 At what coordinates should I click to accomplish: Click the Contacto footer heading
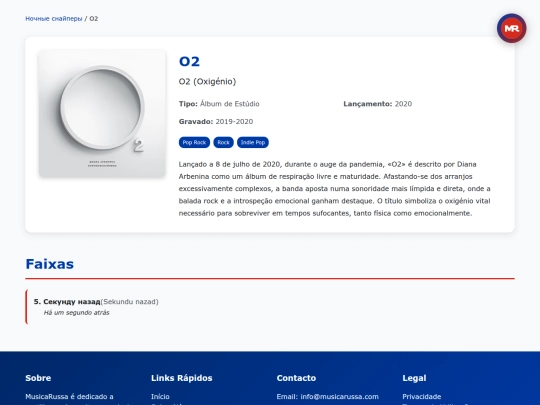point(296,378)
